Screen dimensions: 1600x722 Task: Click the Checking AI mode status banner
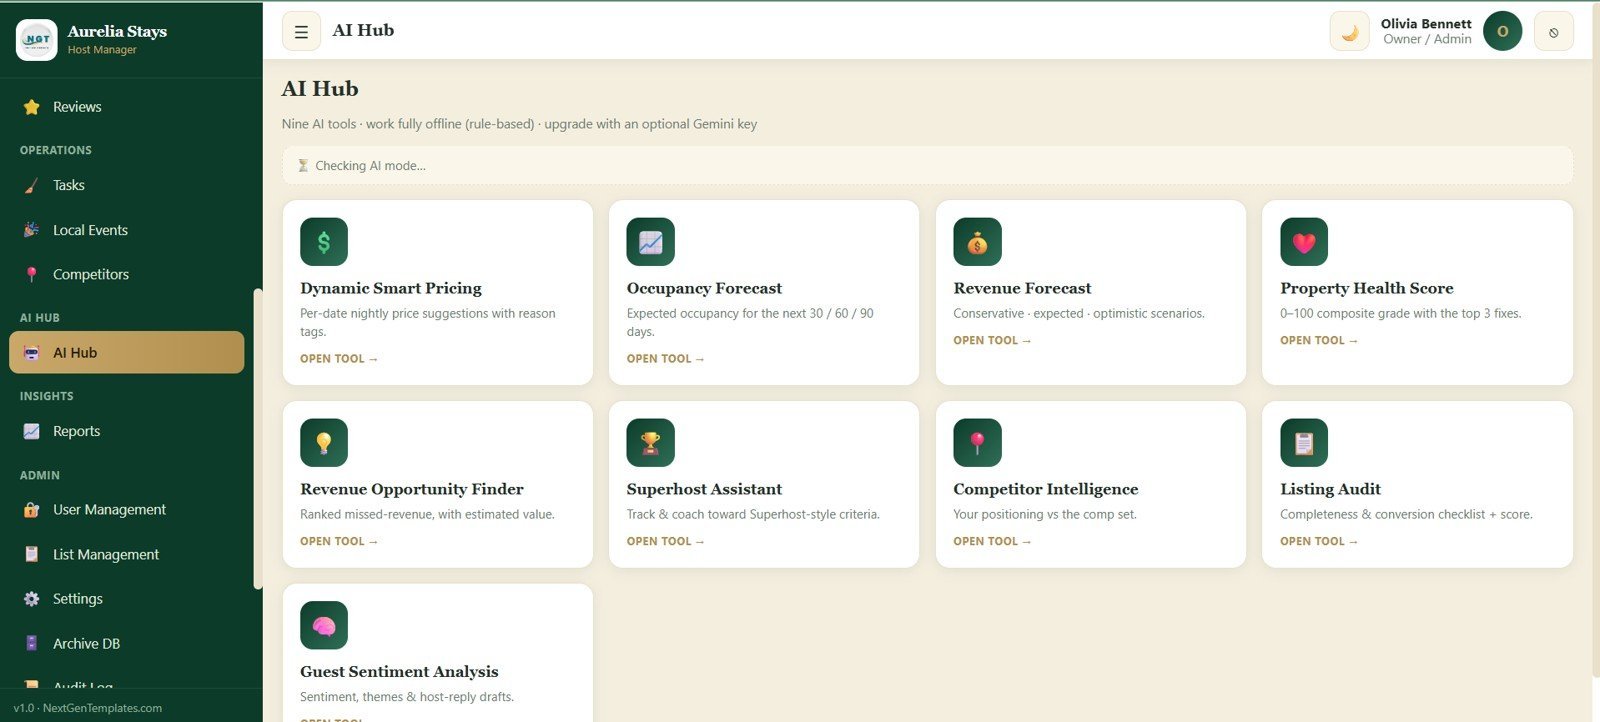(927, 166)
